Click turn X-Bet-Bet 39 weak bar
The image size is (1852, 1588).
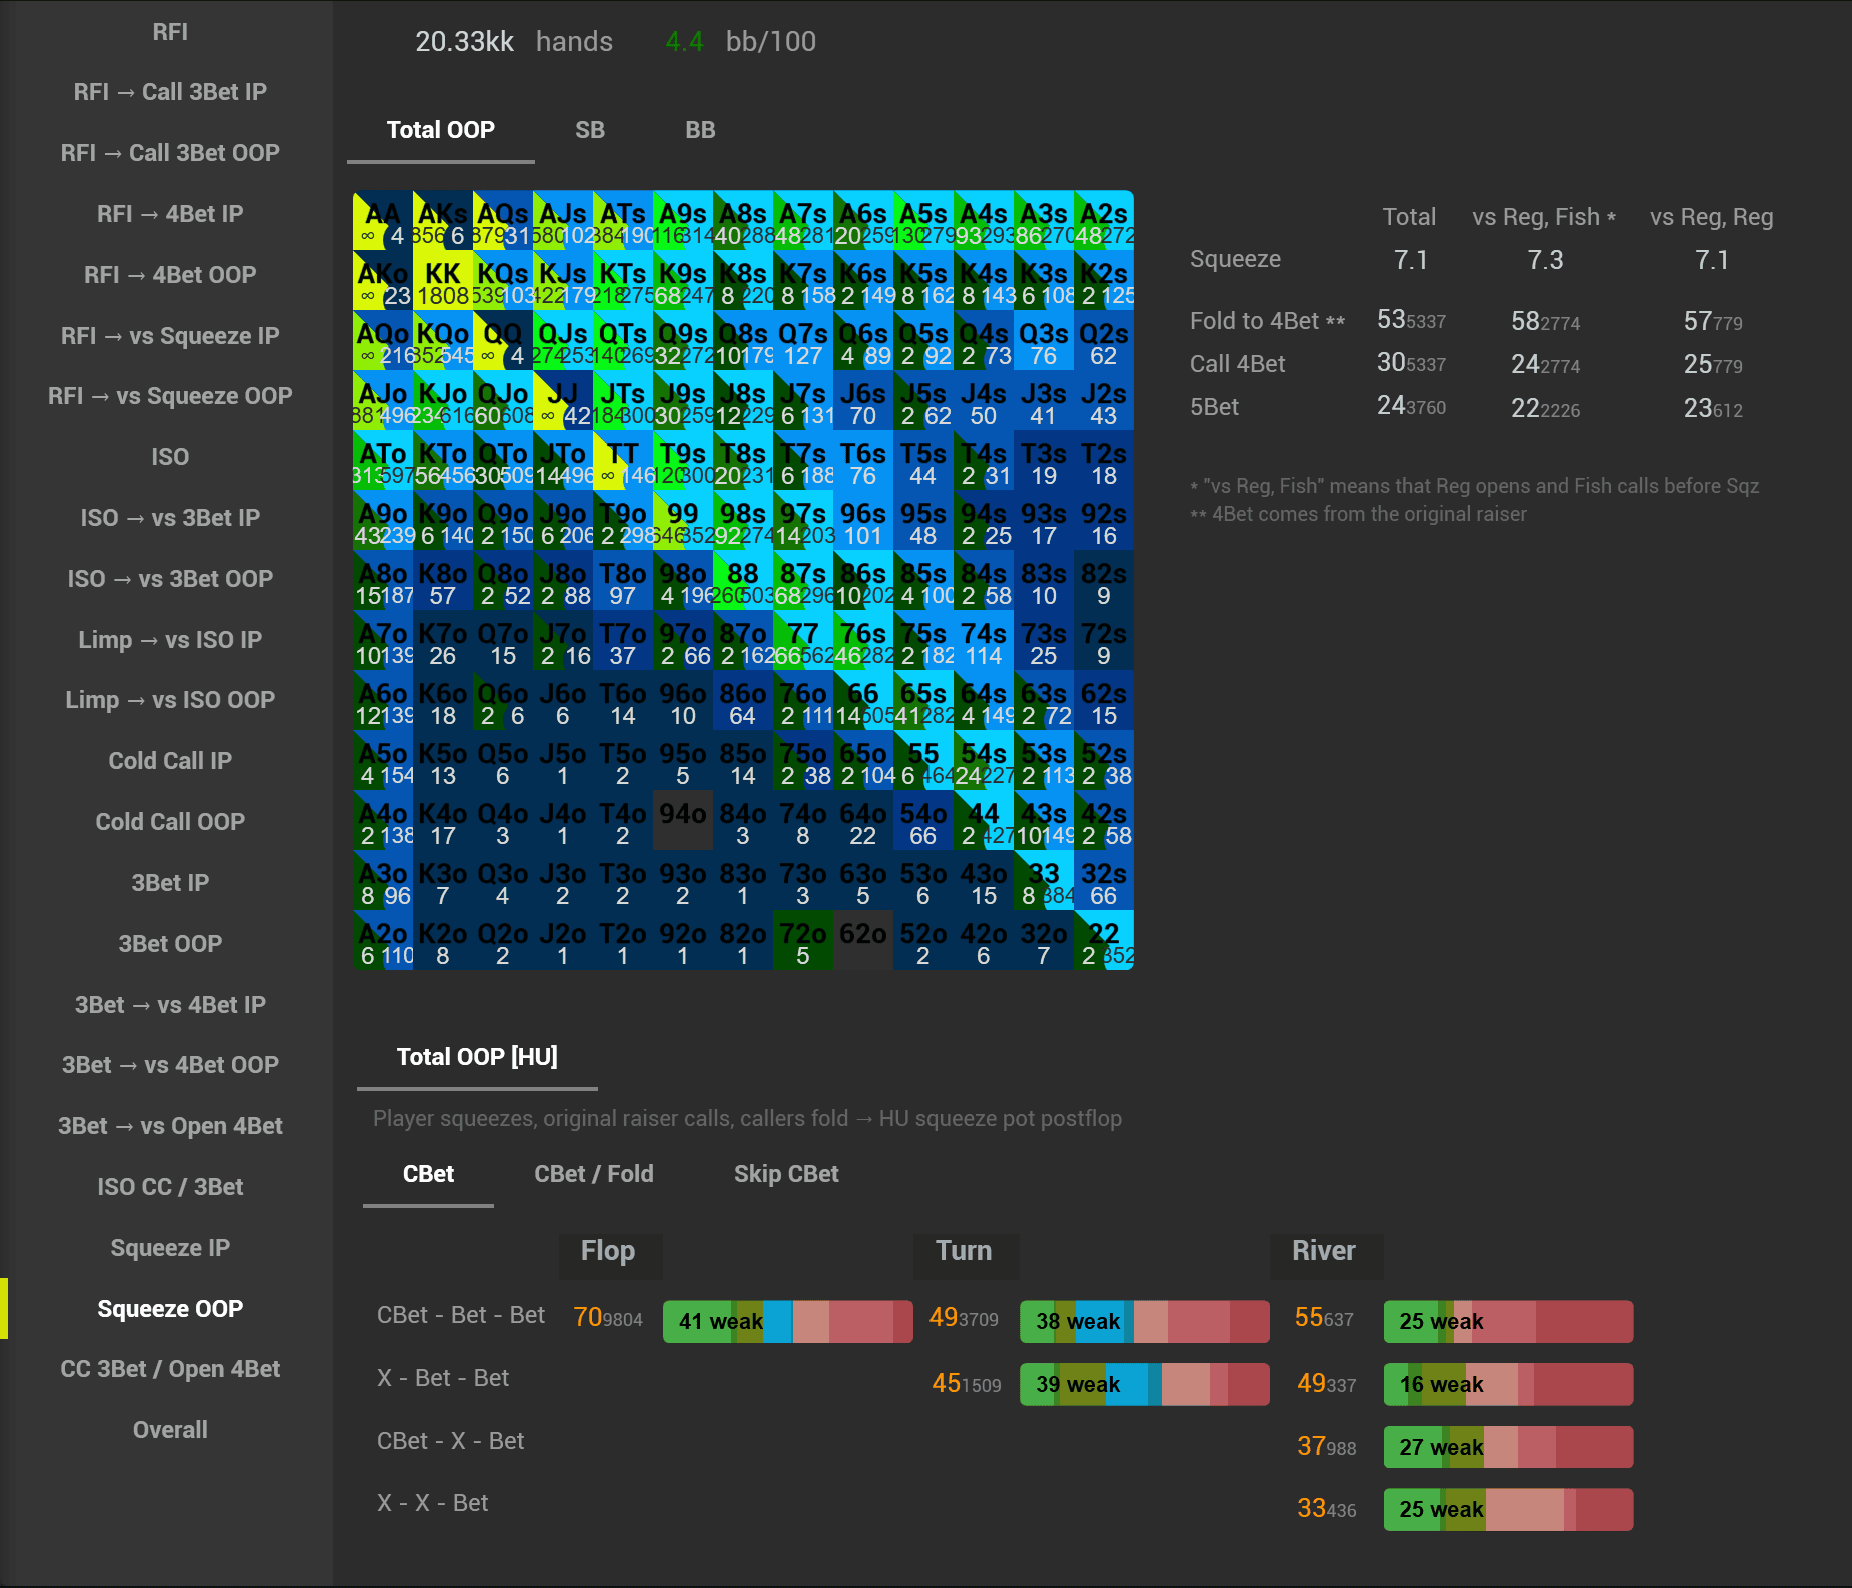point(1145,1385)
